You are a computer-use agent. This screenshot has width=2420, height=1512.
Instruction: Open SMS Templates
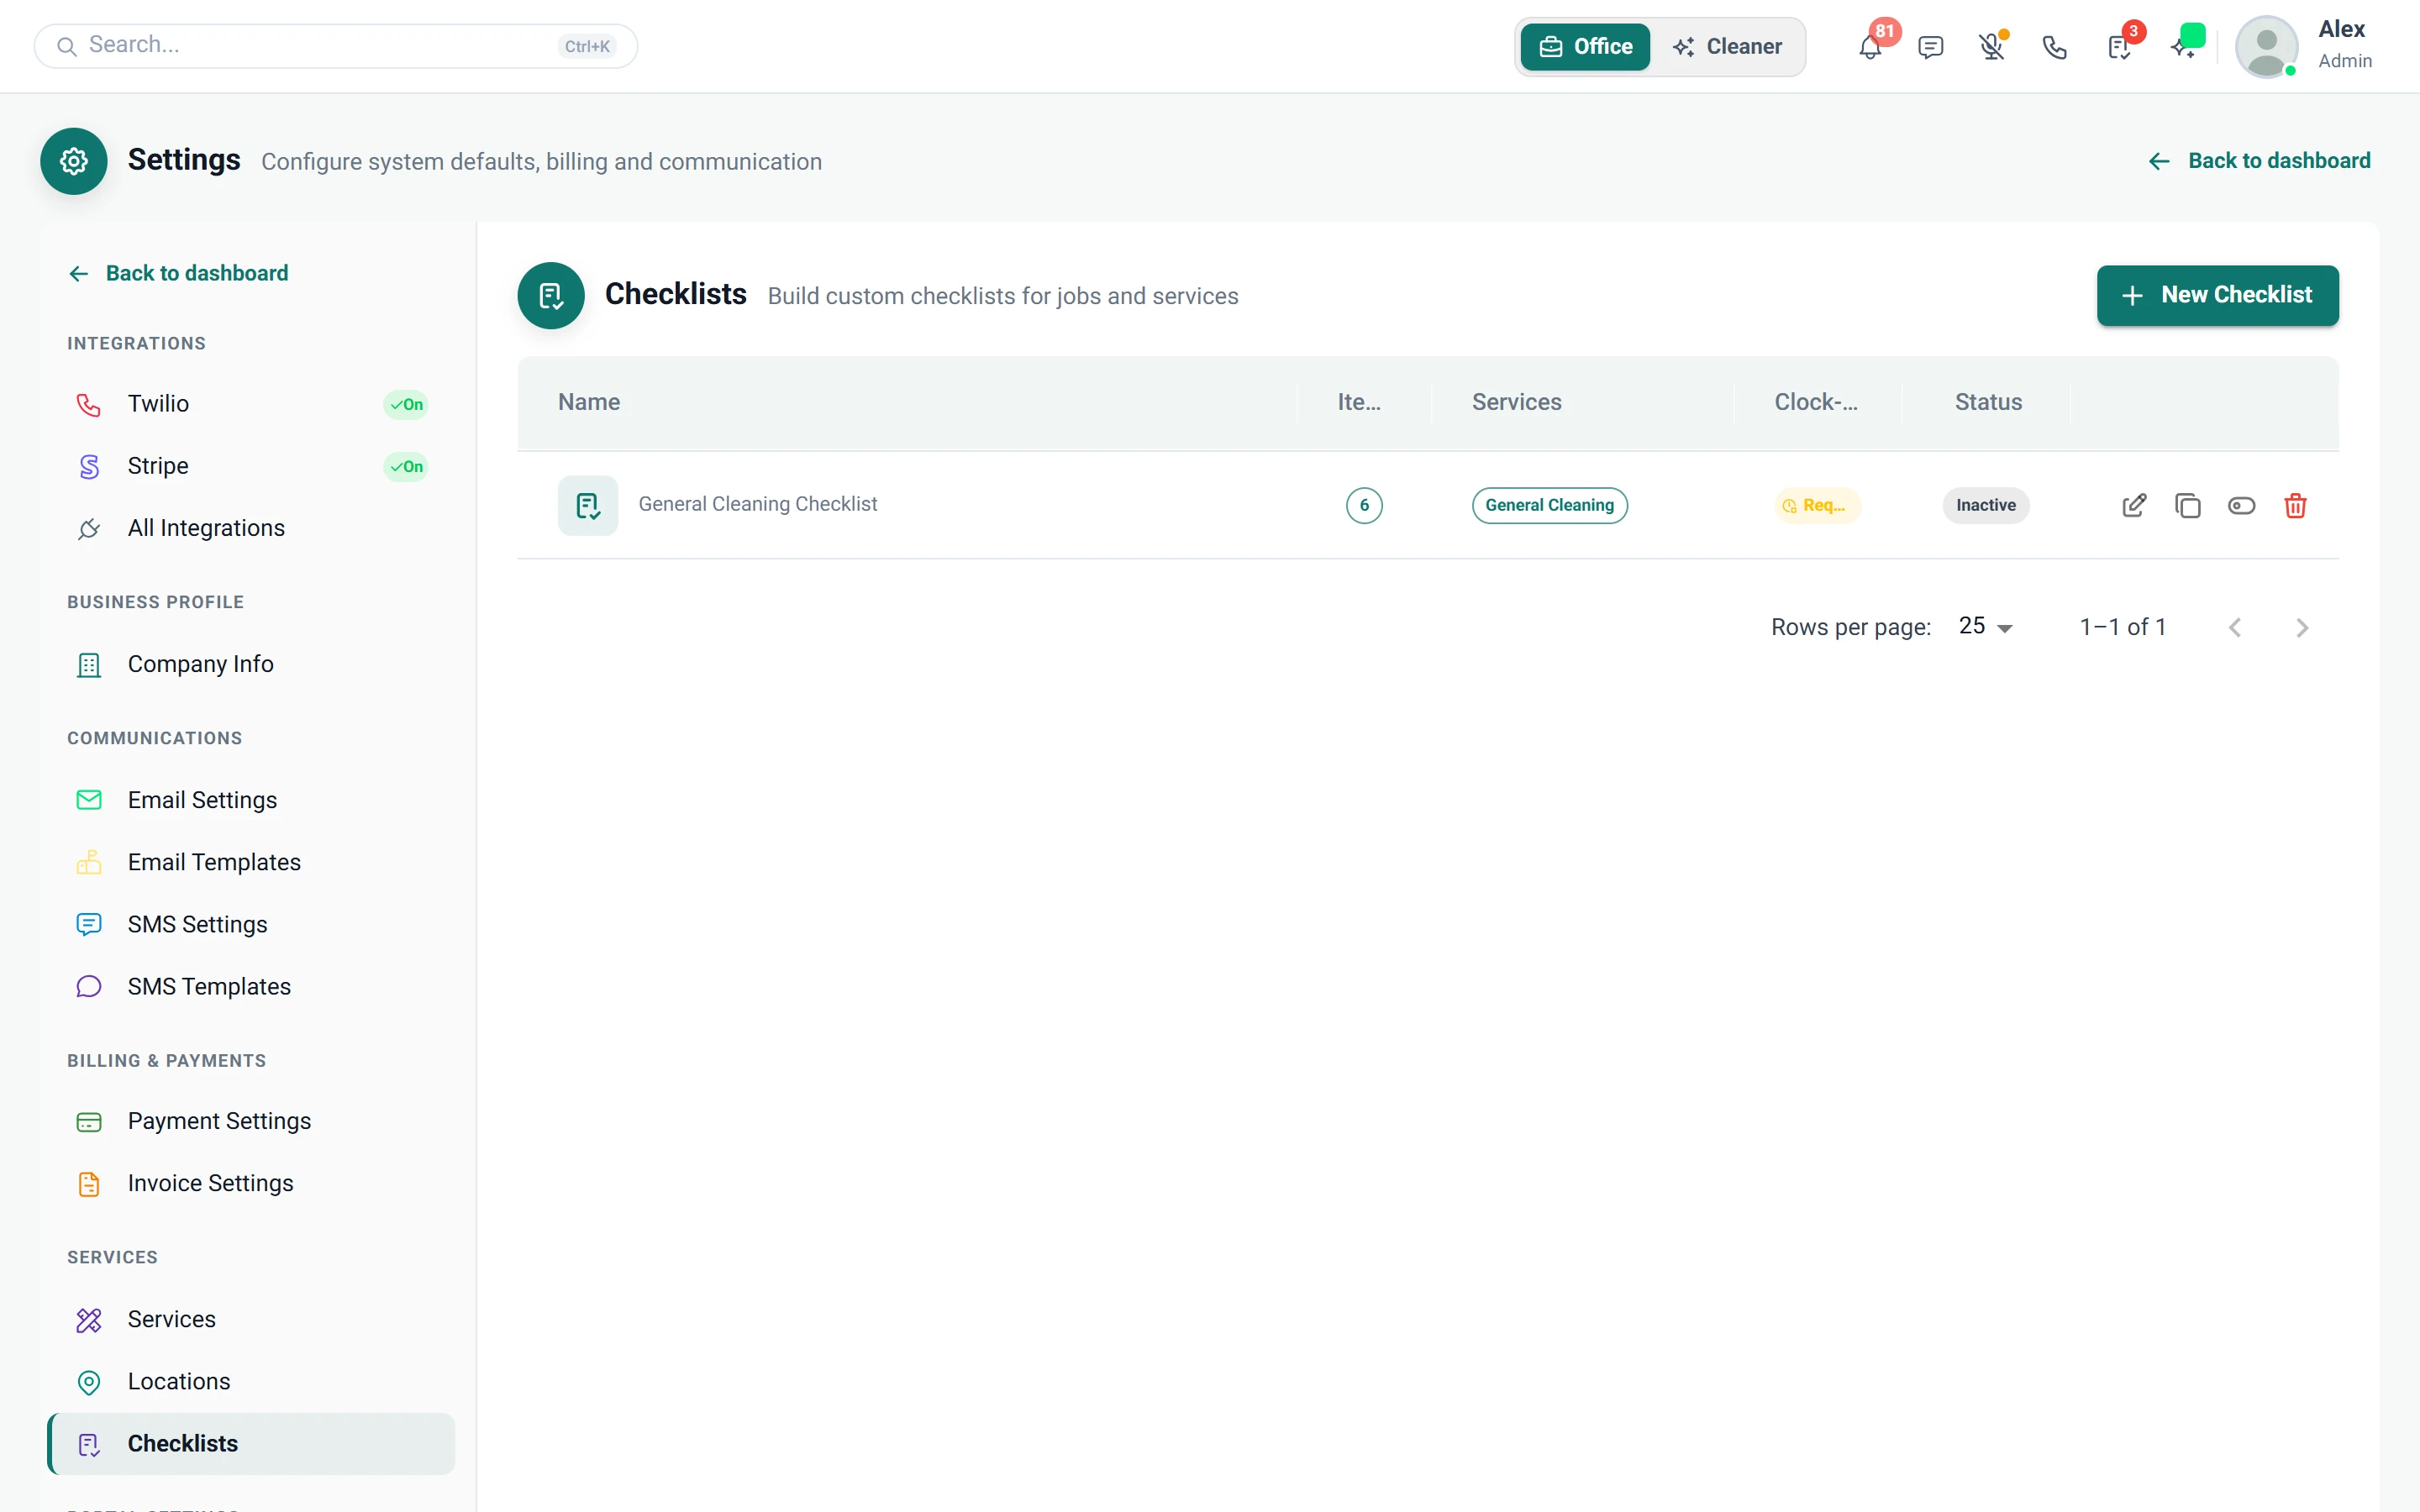pyautogui.click(x=251, y=986)
